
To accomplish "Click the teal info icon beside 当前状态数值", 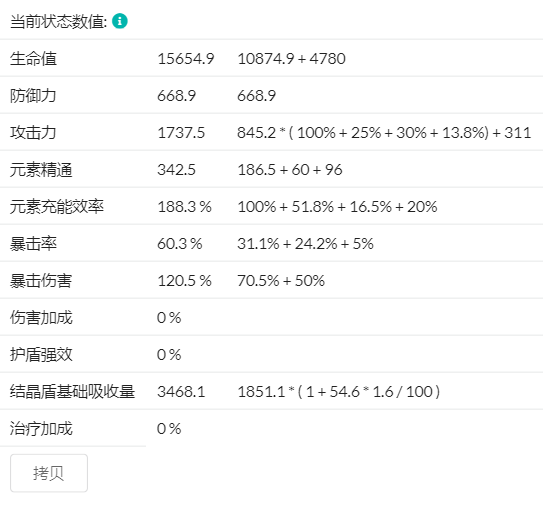I will (x=120, y=21).
